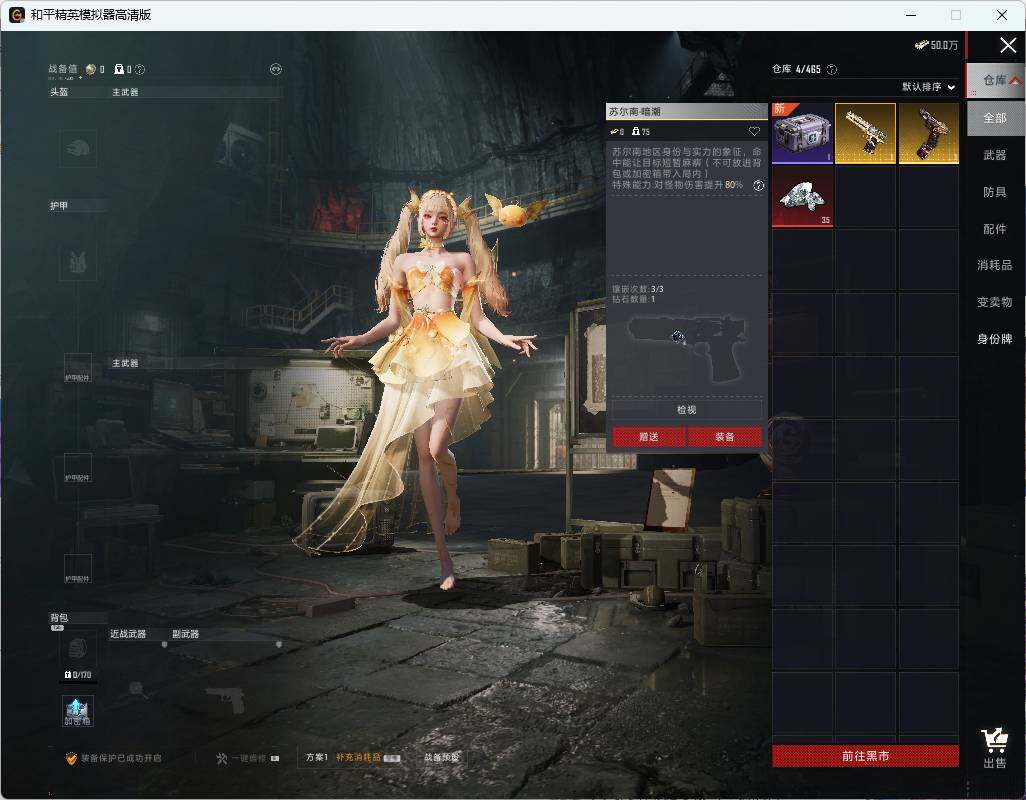Click the 装备保护已成功开启 status text

(x=120, y=758)
